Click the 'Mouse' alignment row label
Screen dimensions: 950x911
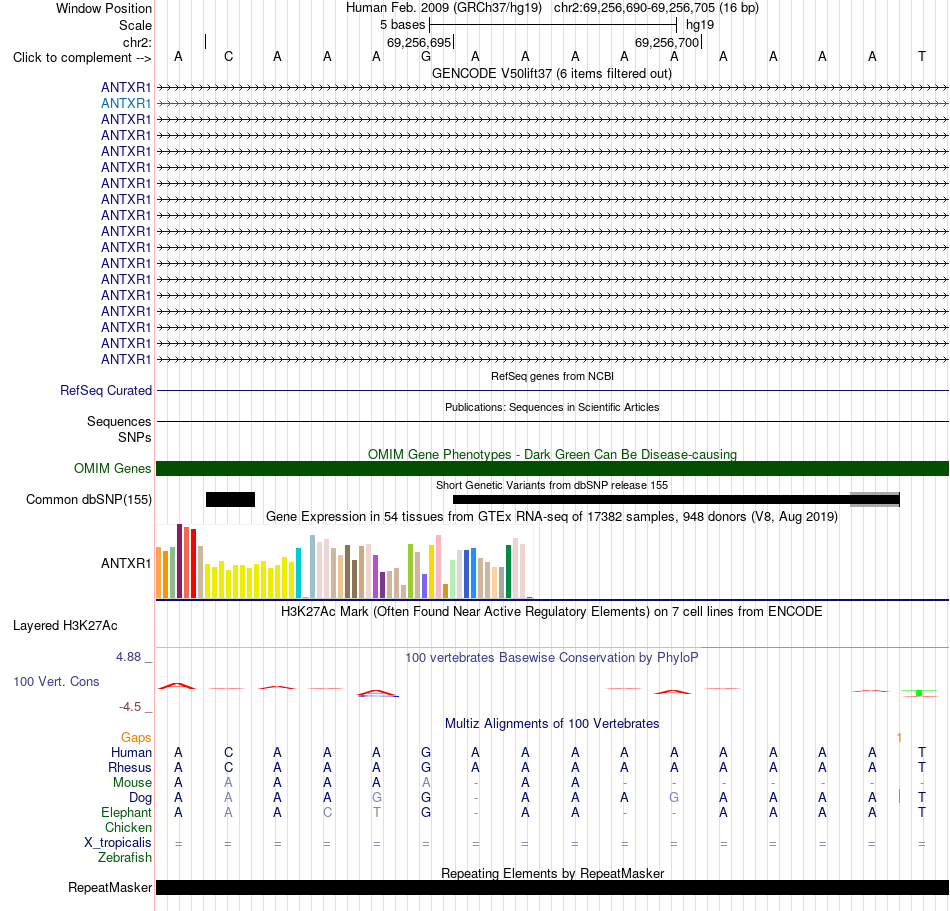pos(132,783)
